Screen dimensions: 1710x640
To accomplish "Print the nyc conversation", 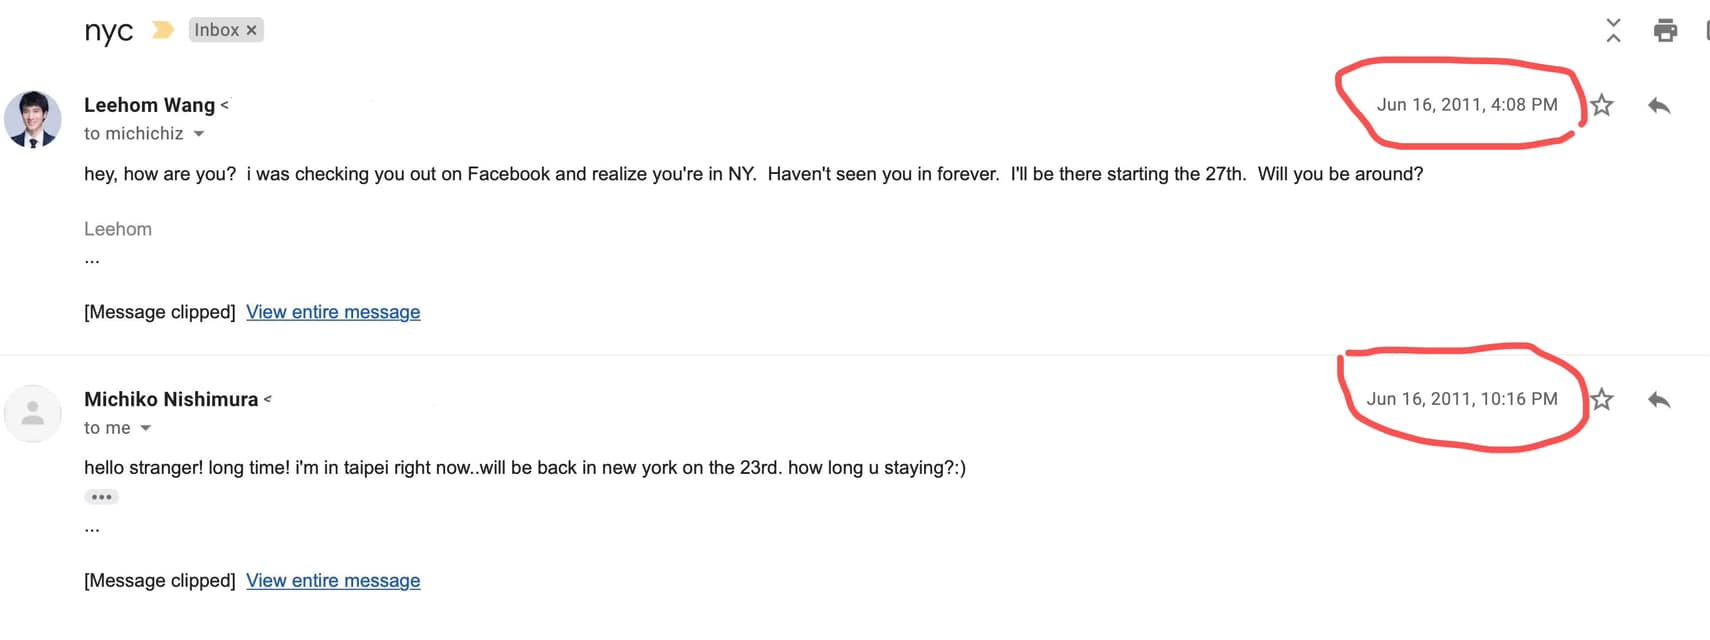I will (x=1665, y=30).
